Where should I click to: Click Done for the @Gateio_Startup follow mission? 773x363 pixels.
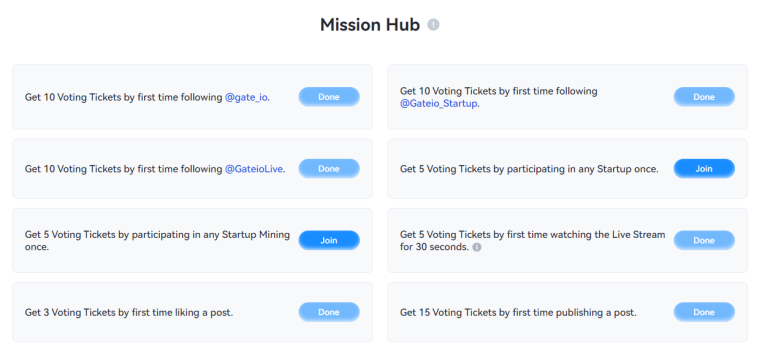click(x=704, y=97)
